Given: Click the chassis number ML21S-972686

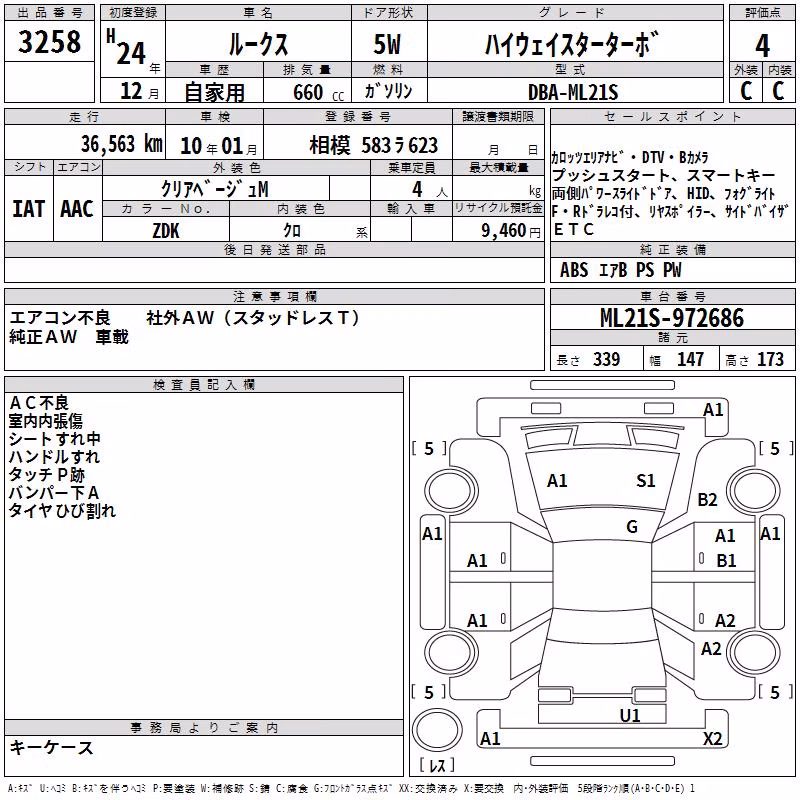Looking at the screenshot, I should pos(672,318).
